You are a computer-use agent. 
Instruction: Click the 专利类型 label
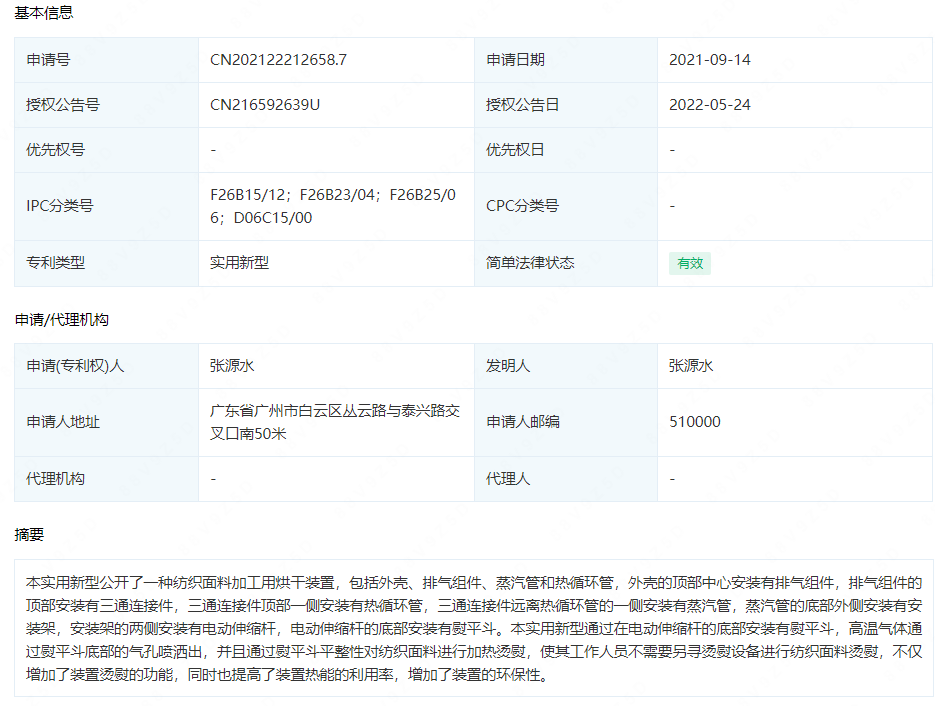55,263
